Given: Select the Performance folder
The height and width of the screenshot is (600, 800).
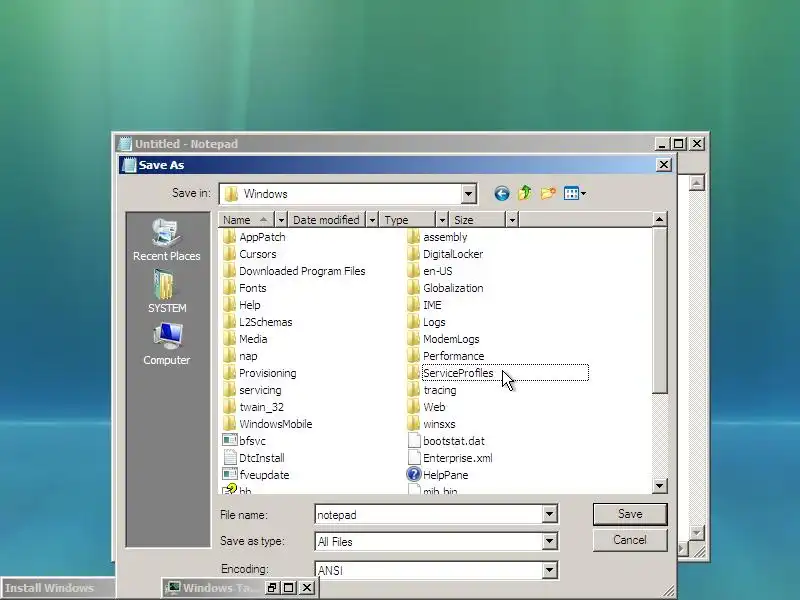Looking at the screenshot, I should [446, 356].
